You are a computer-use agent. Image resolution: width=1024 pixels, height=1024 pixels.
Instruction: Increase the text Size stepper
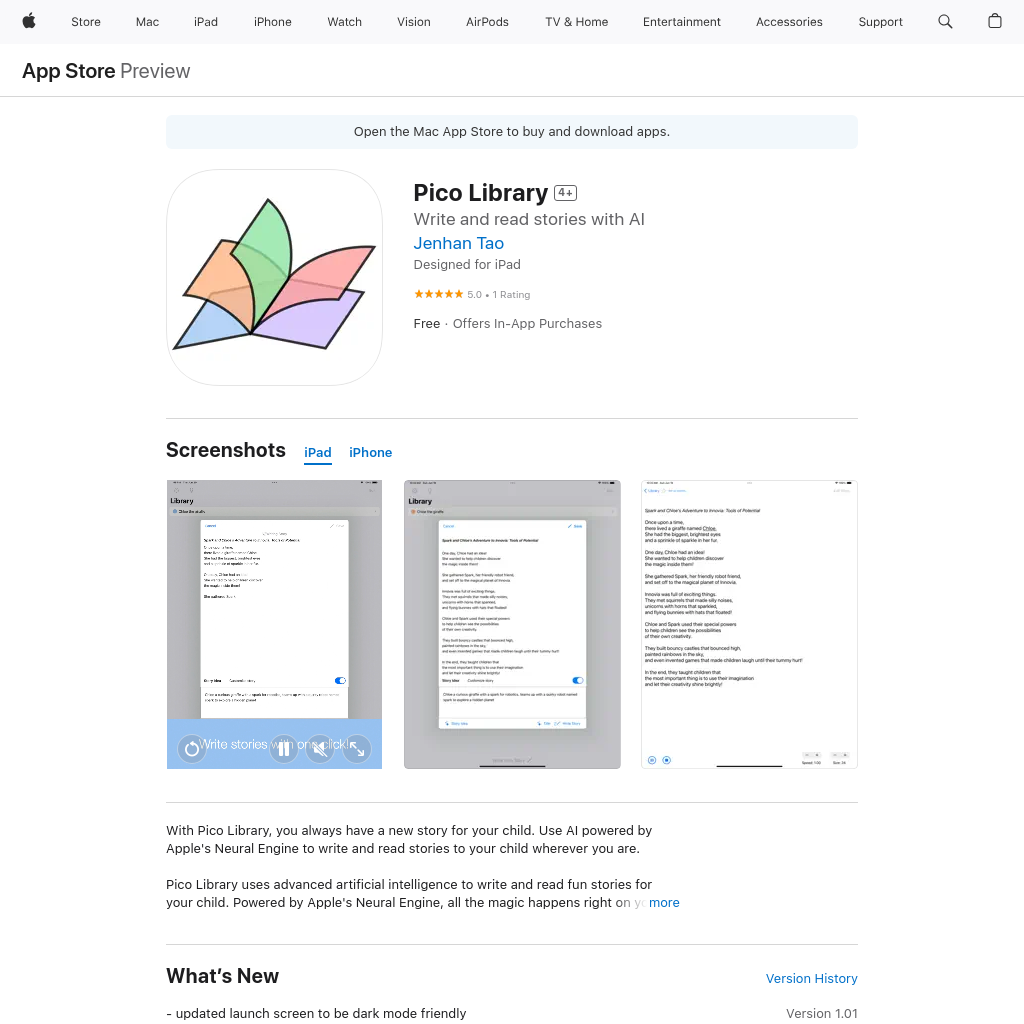[845, 755]
